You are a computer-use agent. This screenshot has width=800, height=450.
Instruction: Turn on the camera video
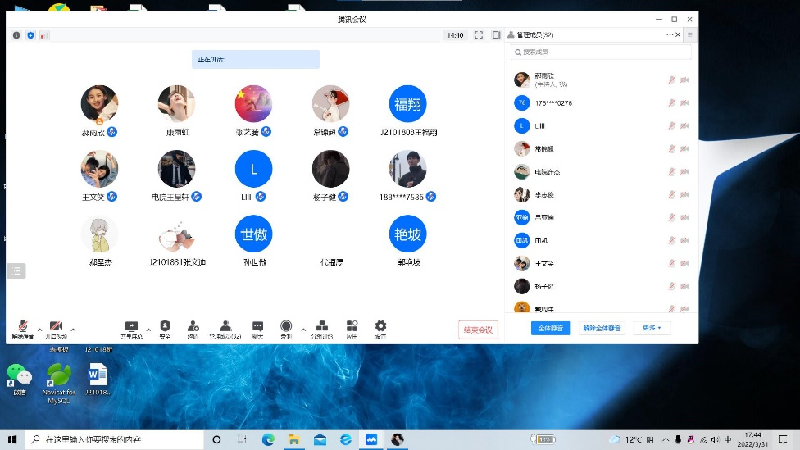click(x=55, y=327)
